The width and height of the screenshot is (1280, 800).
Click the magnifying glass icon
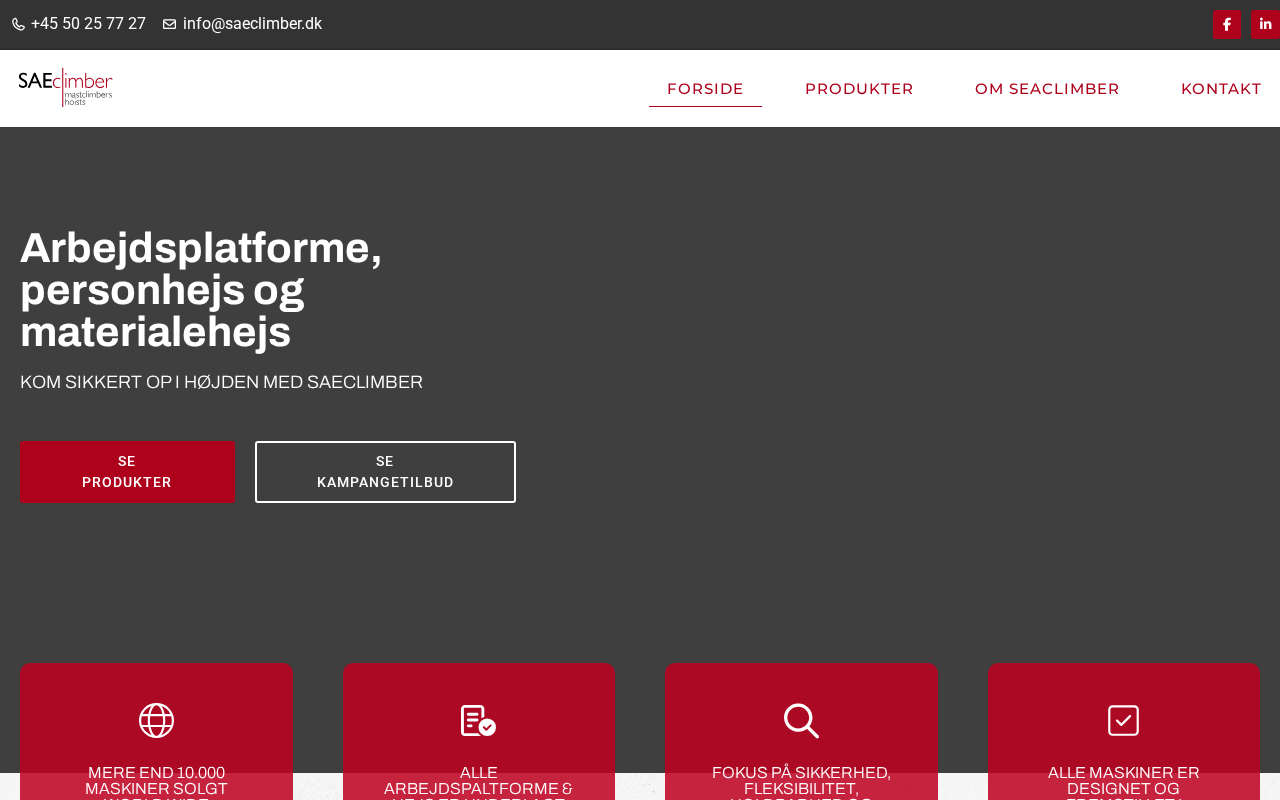click(x=801, y=720)
